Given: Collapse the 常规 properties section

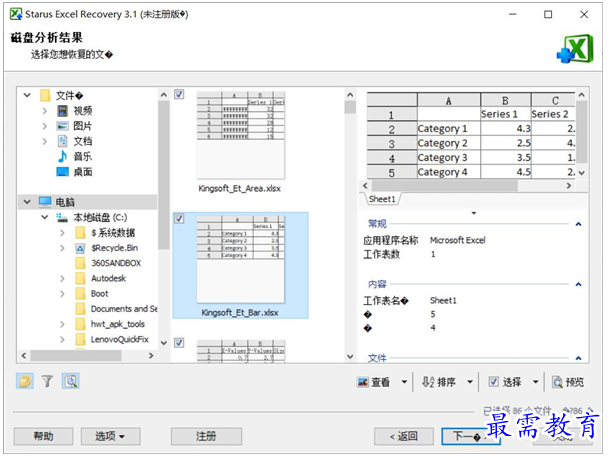Looking at the screenshot, I should 578,224.
